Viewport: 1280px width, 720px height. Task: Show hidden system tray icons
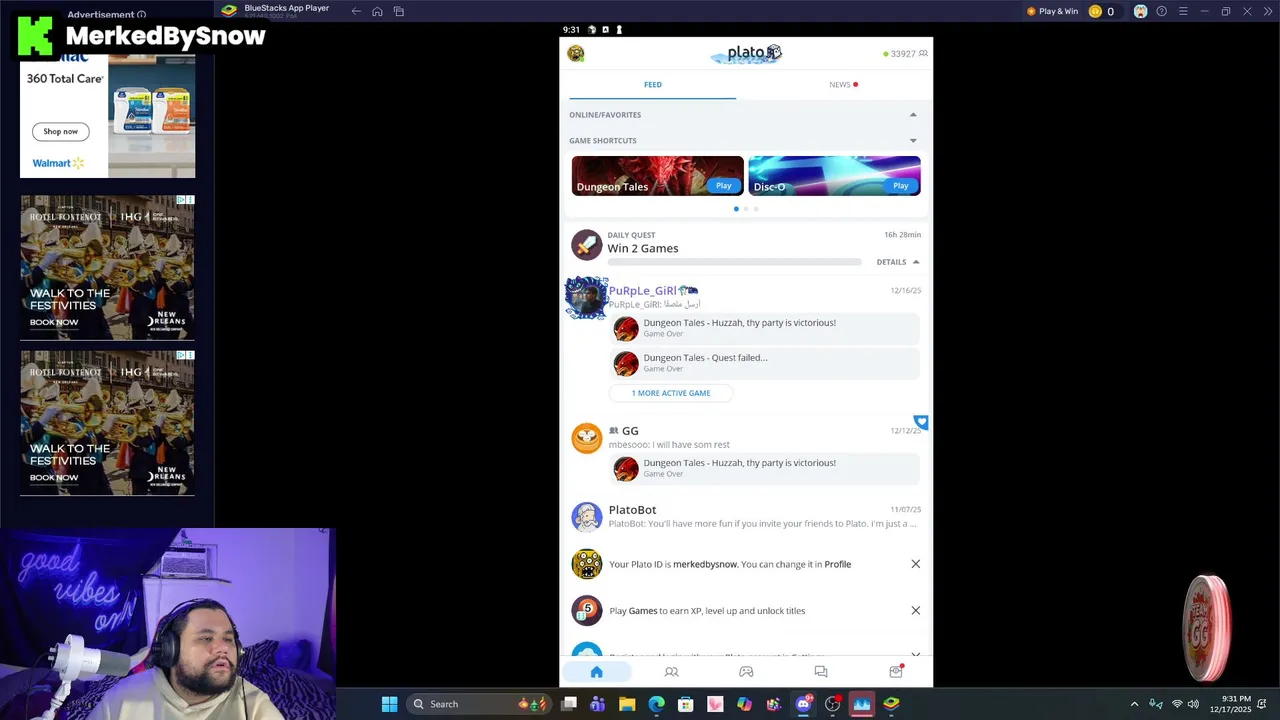point(1134,704)
